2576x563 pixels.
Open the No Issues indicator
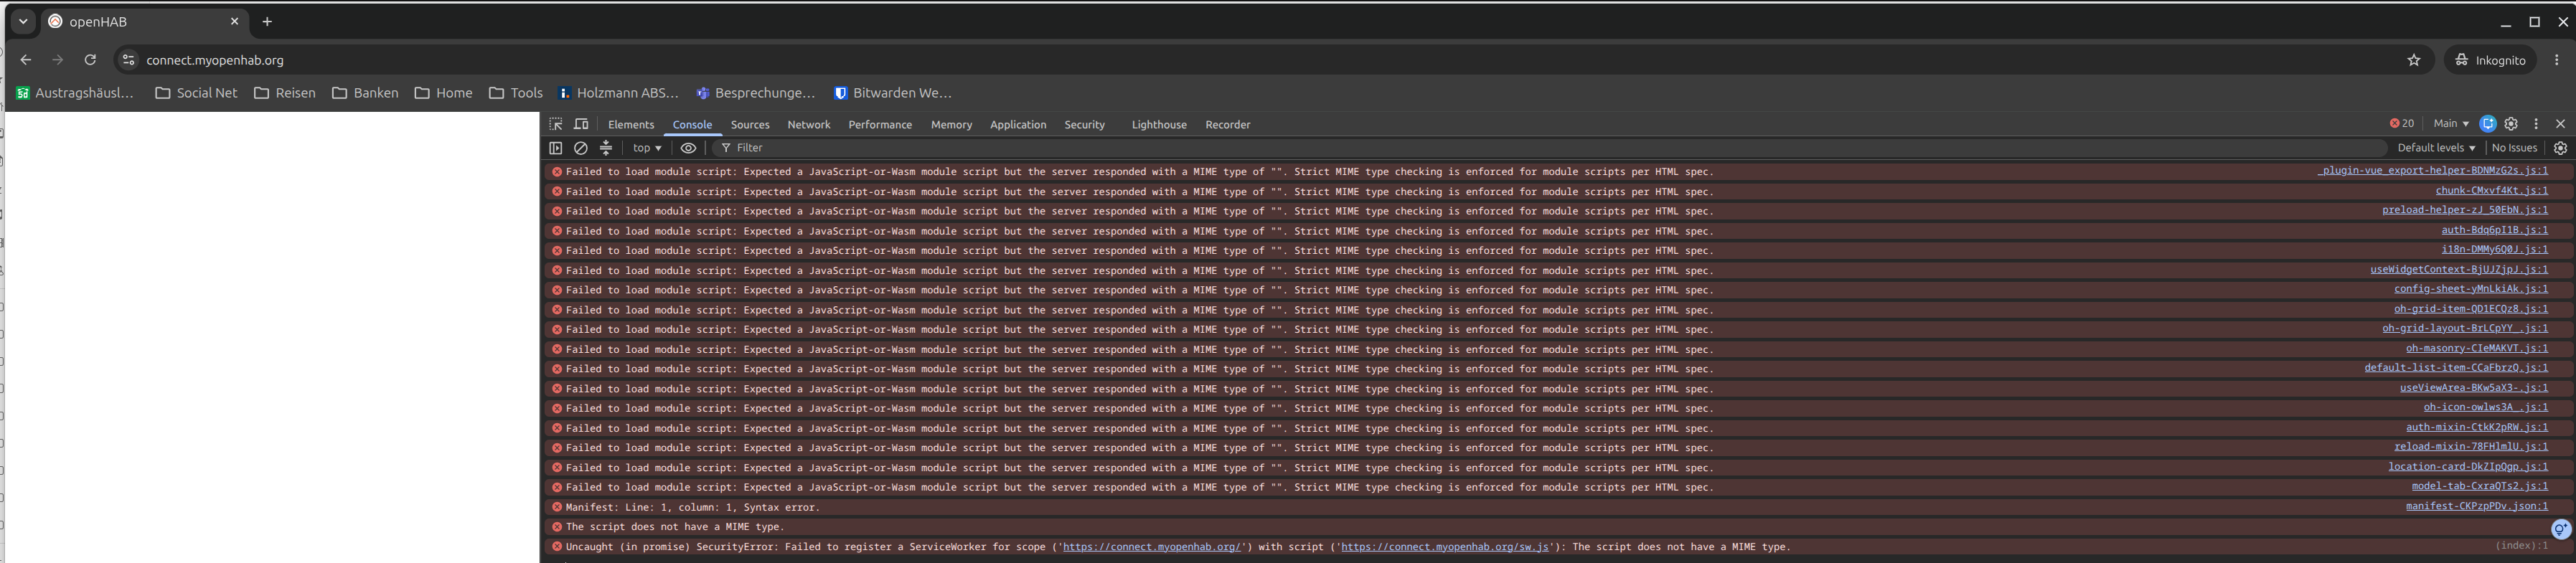click(x=2514, y=148)
